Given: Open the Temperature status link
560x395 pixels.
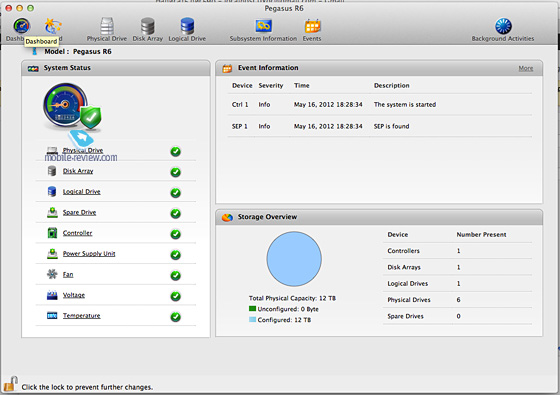Looking at the screenshot, I should pos(81,316).
